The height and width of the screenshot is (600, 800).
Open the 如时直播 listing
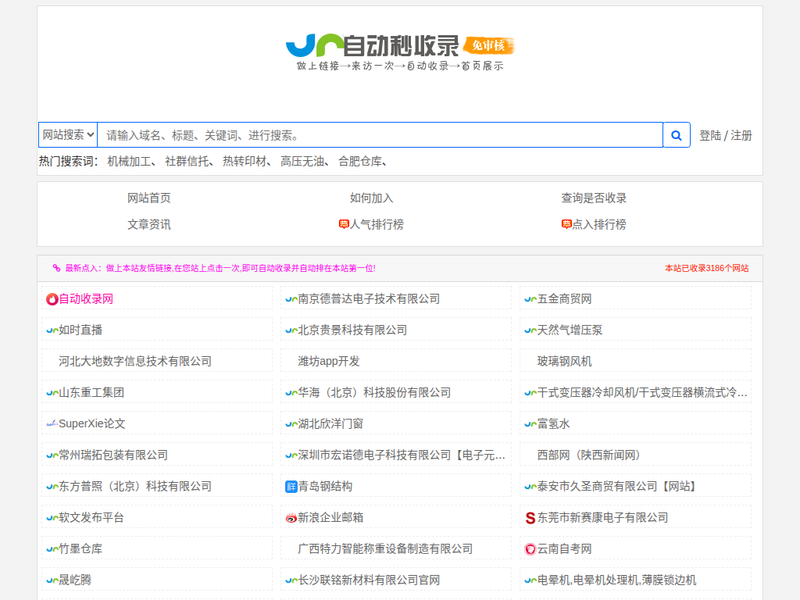(81, 330)
